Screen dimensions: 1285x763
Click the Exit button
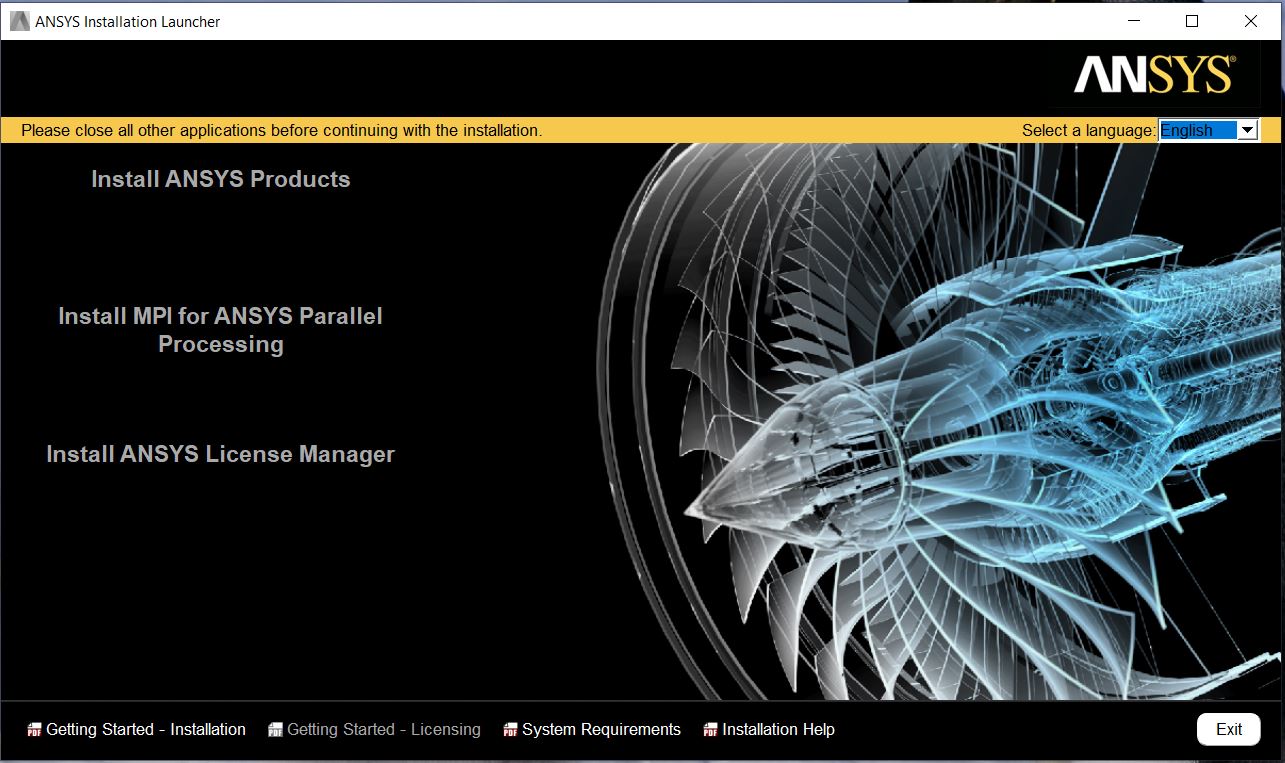pos(1228,729)
